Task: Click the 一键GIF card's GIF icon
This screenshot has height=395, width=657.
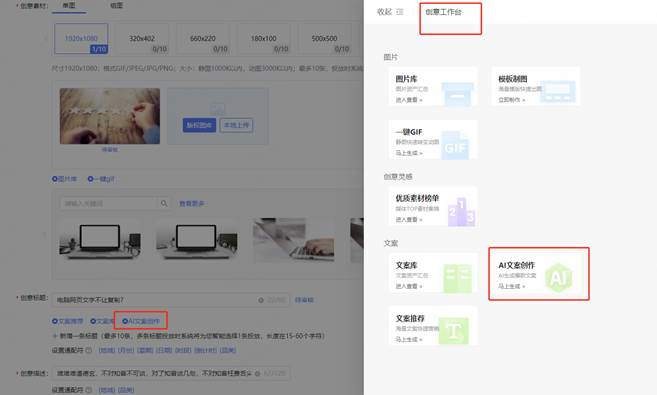Action: pyautogui.click(x=455, y=146)
